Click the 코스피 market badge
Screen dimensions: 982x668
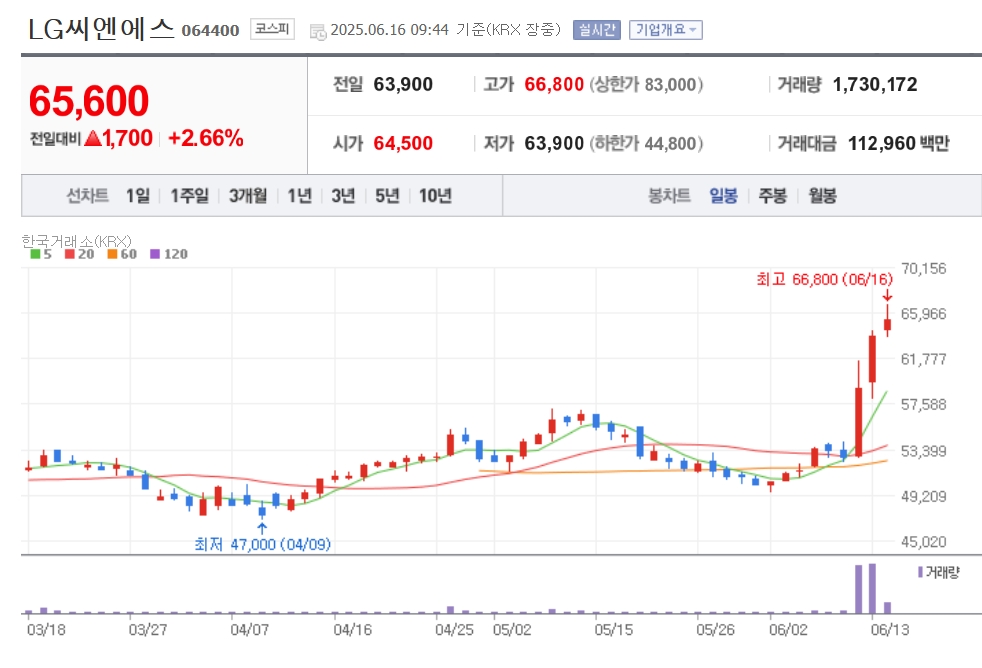tap(272, 29)
